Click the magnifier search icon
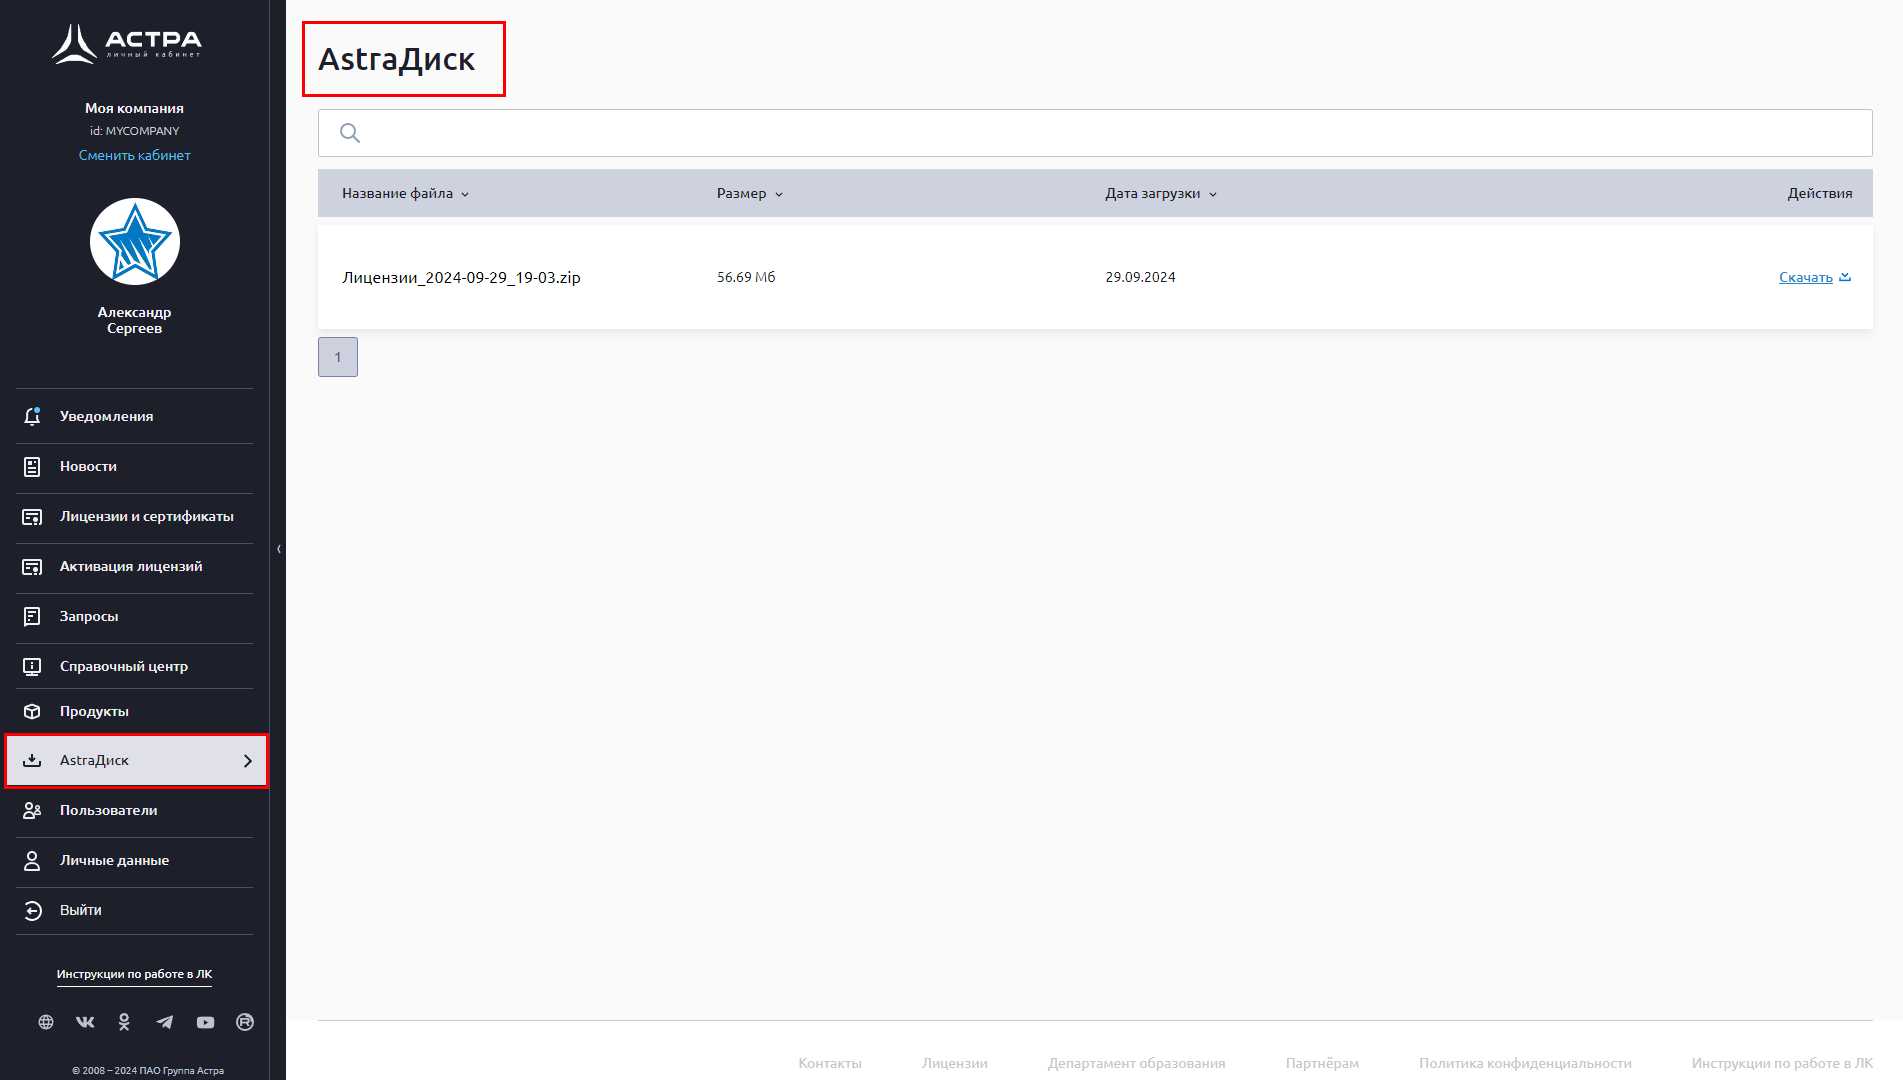Image resolution: width=1903 pixels, height=1080 pixels. [x=350, y=133]
